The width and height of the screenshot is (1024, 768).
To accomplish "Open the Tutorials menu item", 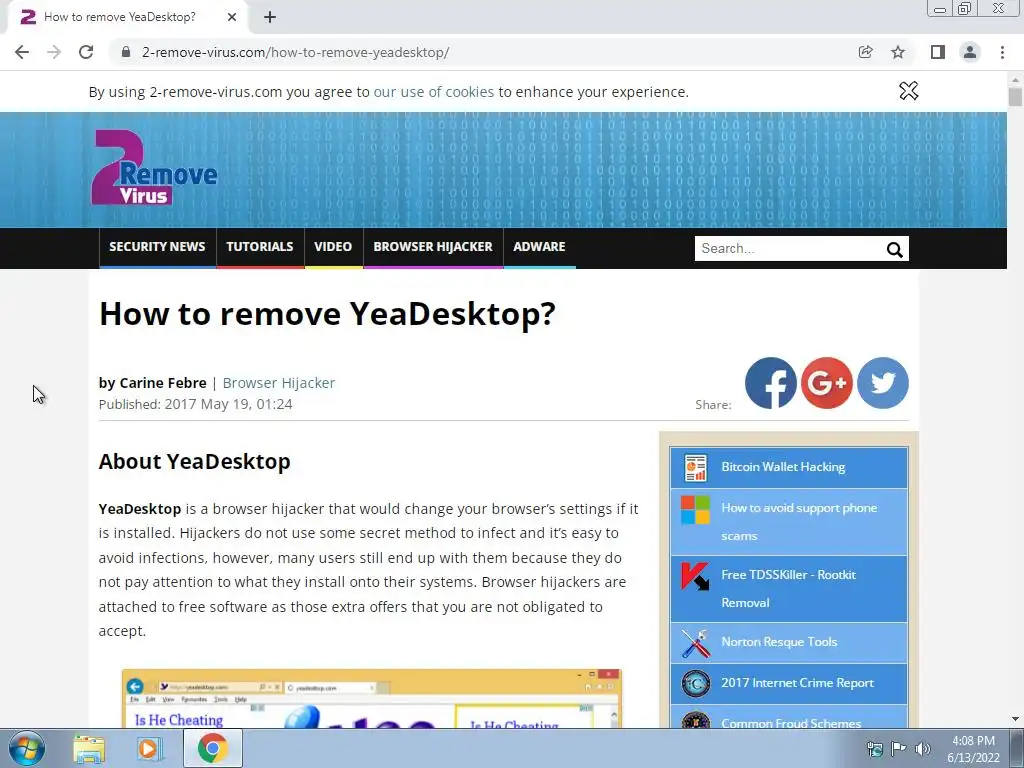I will [x=259, y=247].
